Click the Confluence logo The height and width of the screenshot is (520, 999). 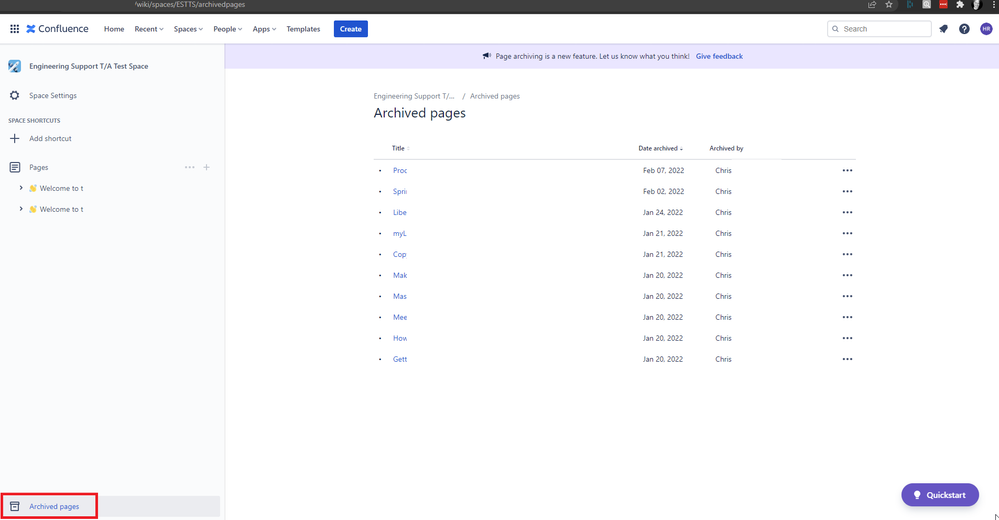pos(57,29)
